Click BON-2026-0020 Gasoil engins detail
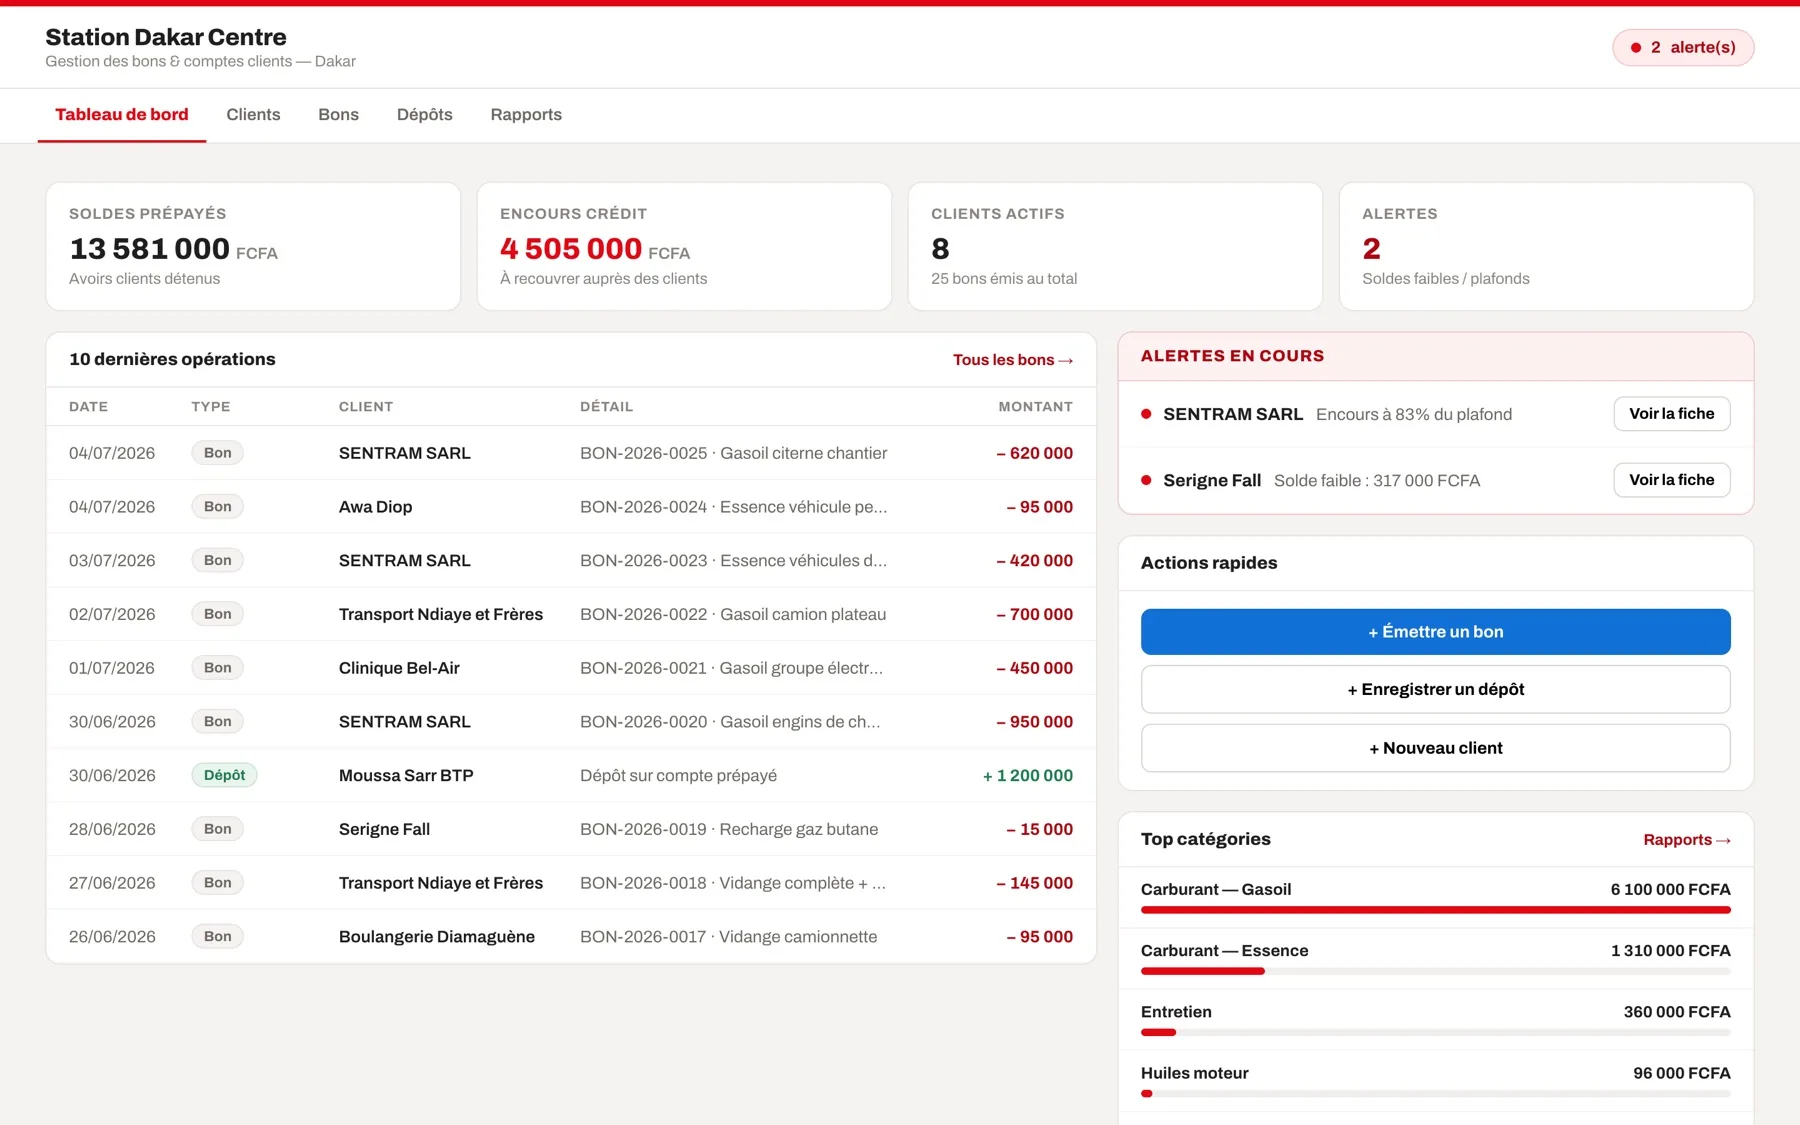The height and width of the screenshot is (1125, 1800). tap(730, 722)
